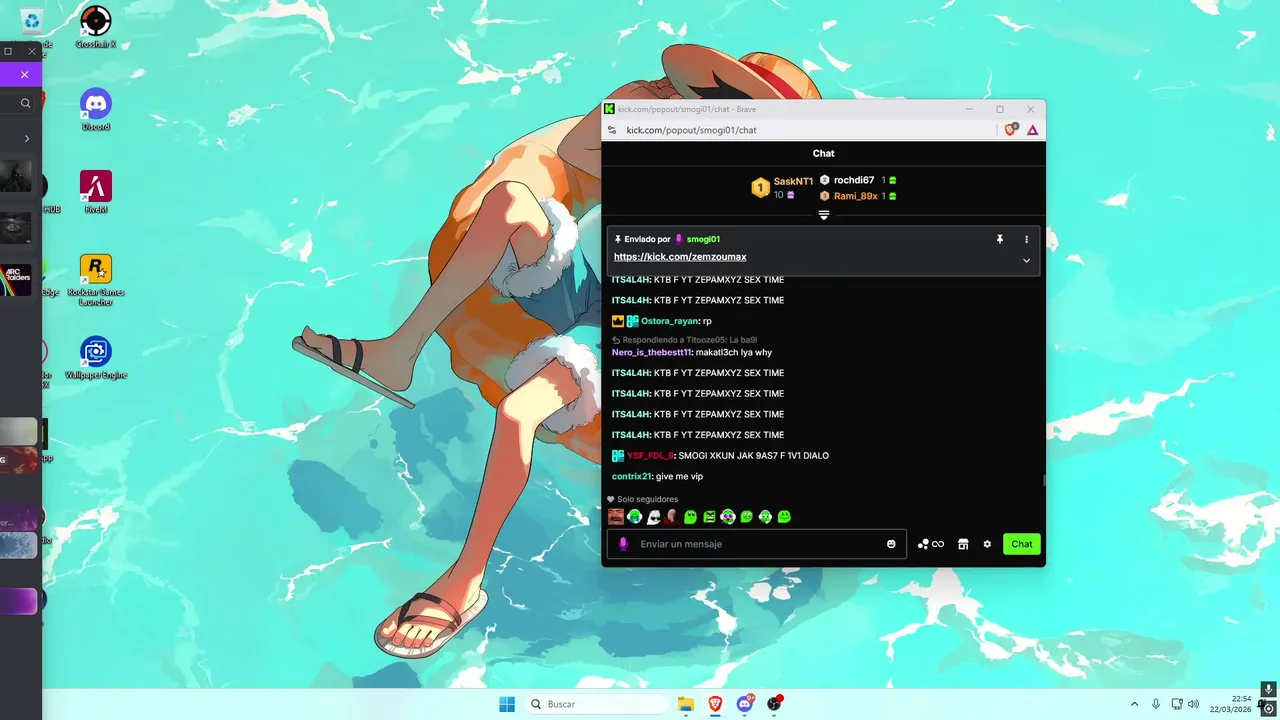Focus the Enviar un mensaje field
This screenshot has height=720, width=1280.
click(x=757, y=544)
